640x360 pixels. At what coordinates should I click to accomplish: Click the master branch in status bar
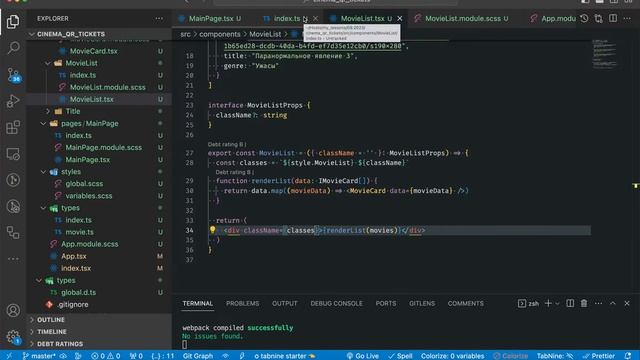(39, 356)
